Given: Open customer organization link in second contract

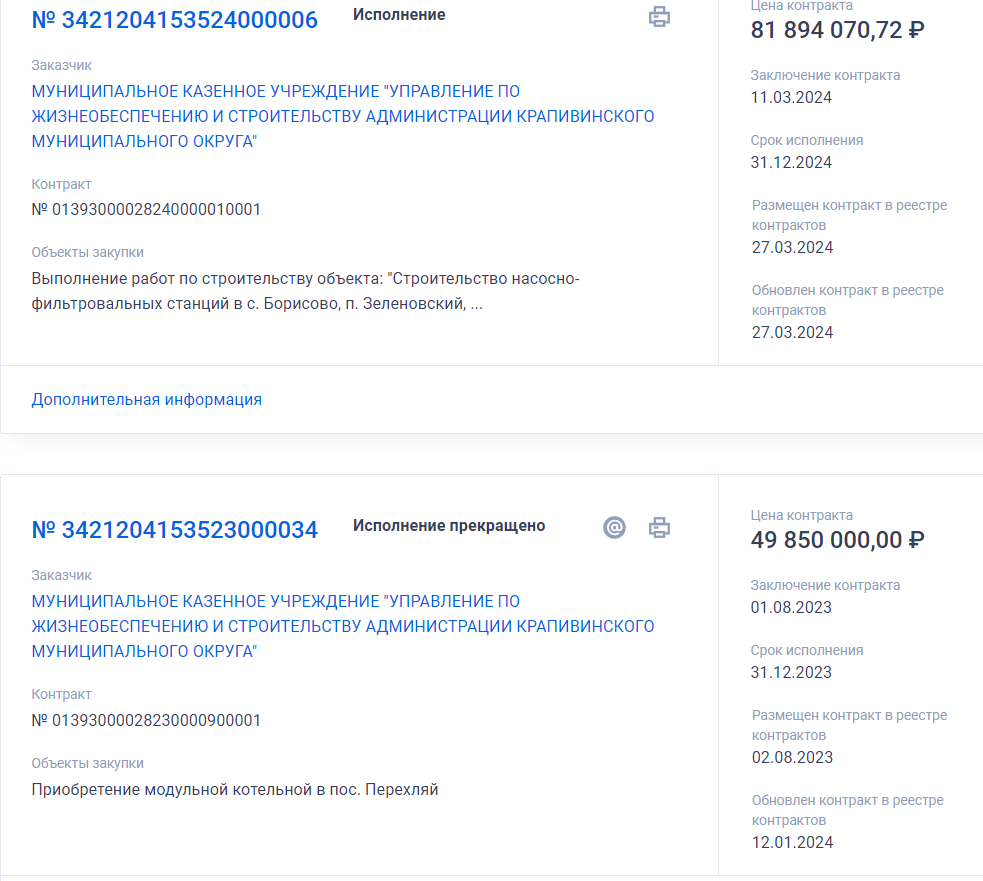Looking at the screenshot, I should (x=343, y=626).
